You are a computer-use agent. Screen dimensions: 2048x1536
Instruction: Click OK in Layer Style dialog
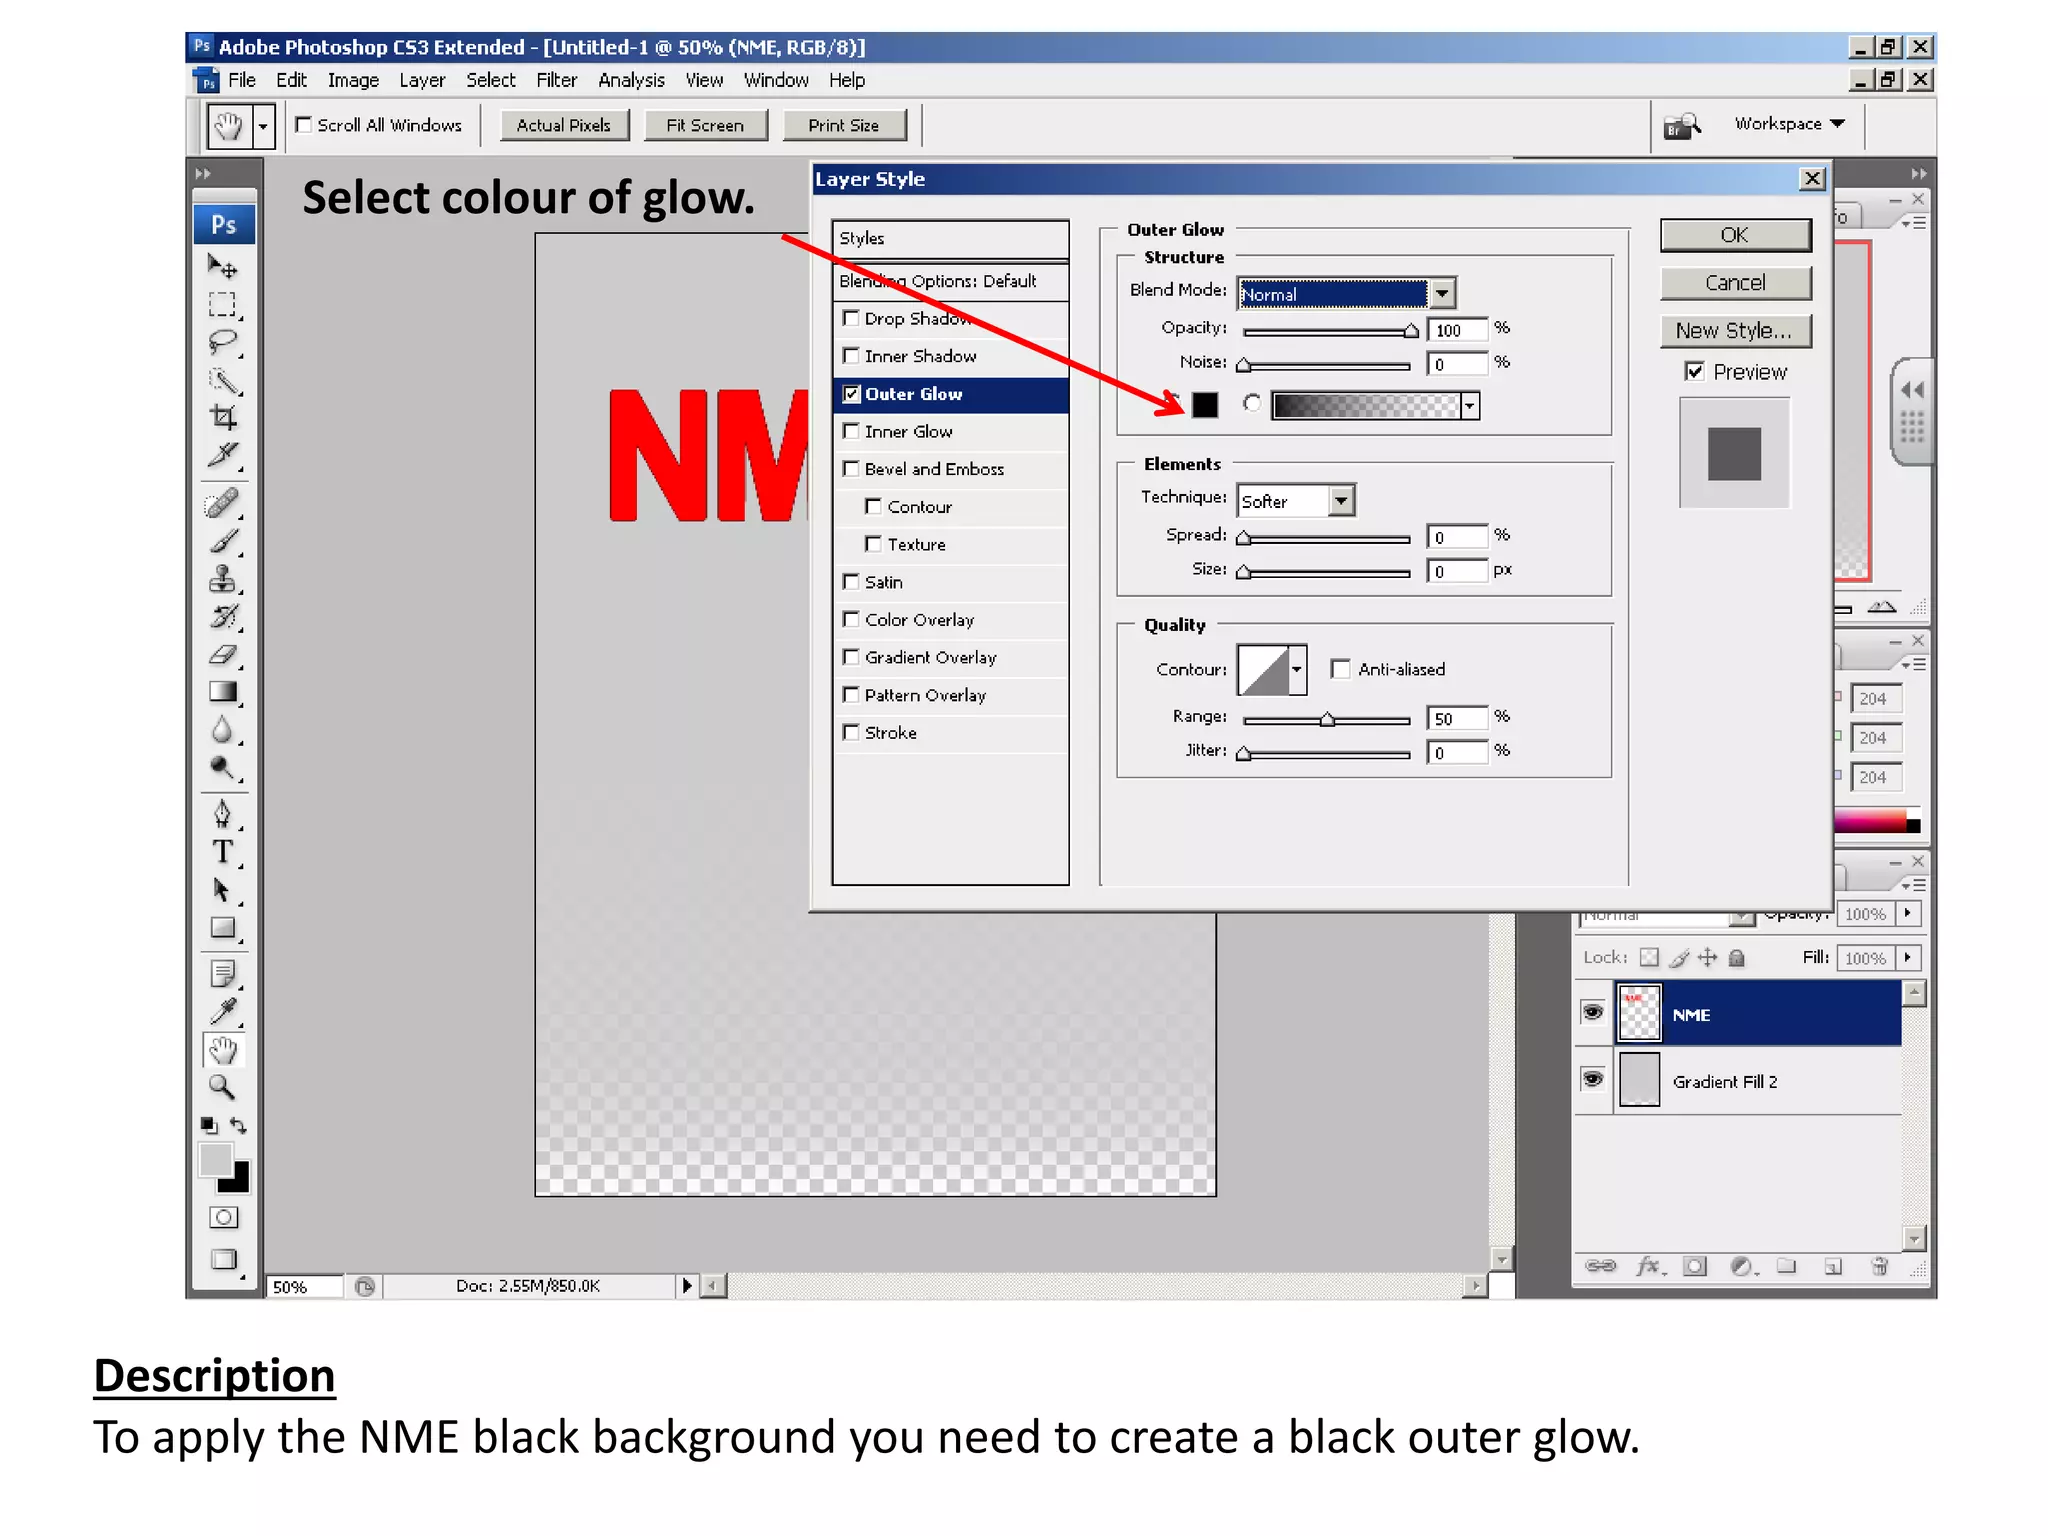[x=1735, y=235]
